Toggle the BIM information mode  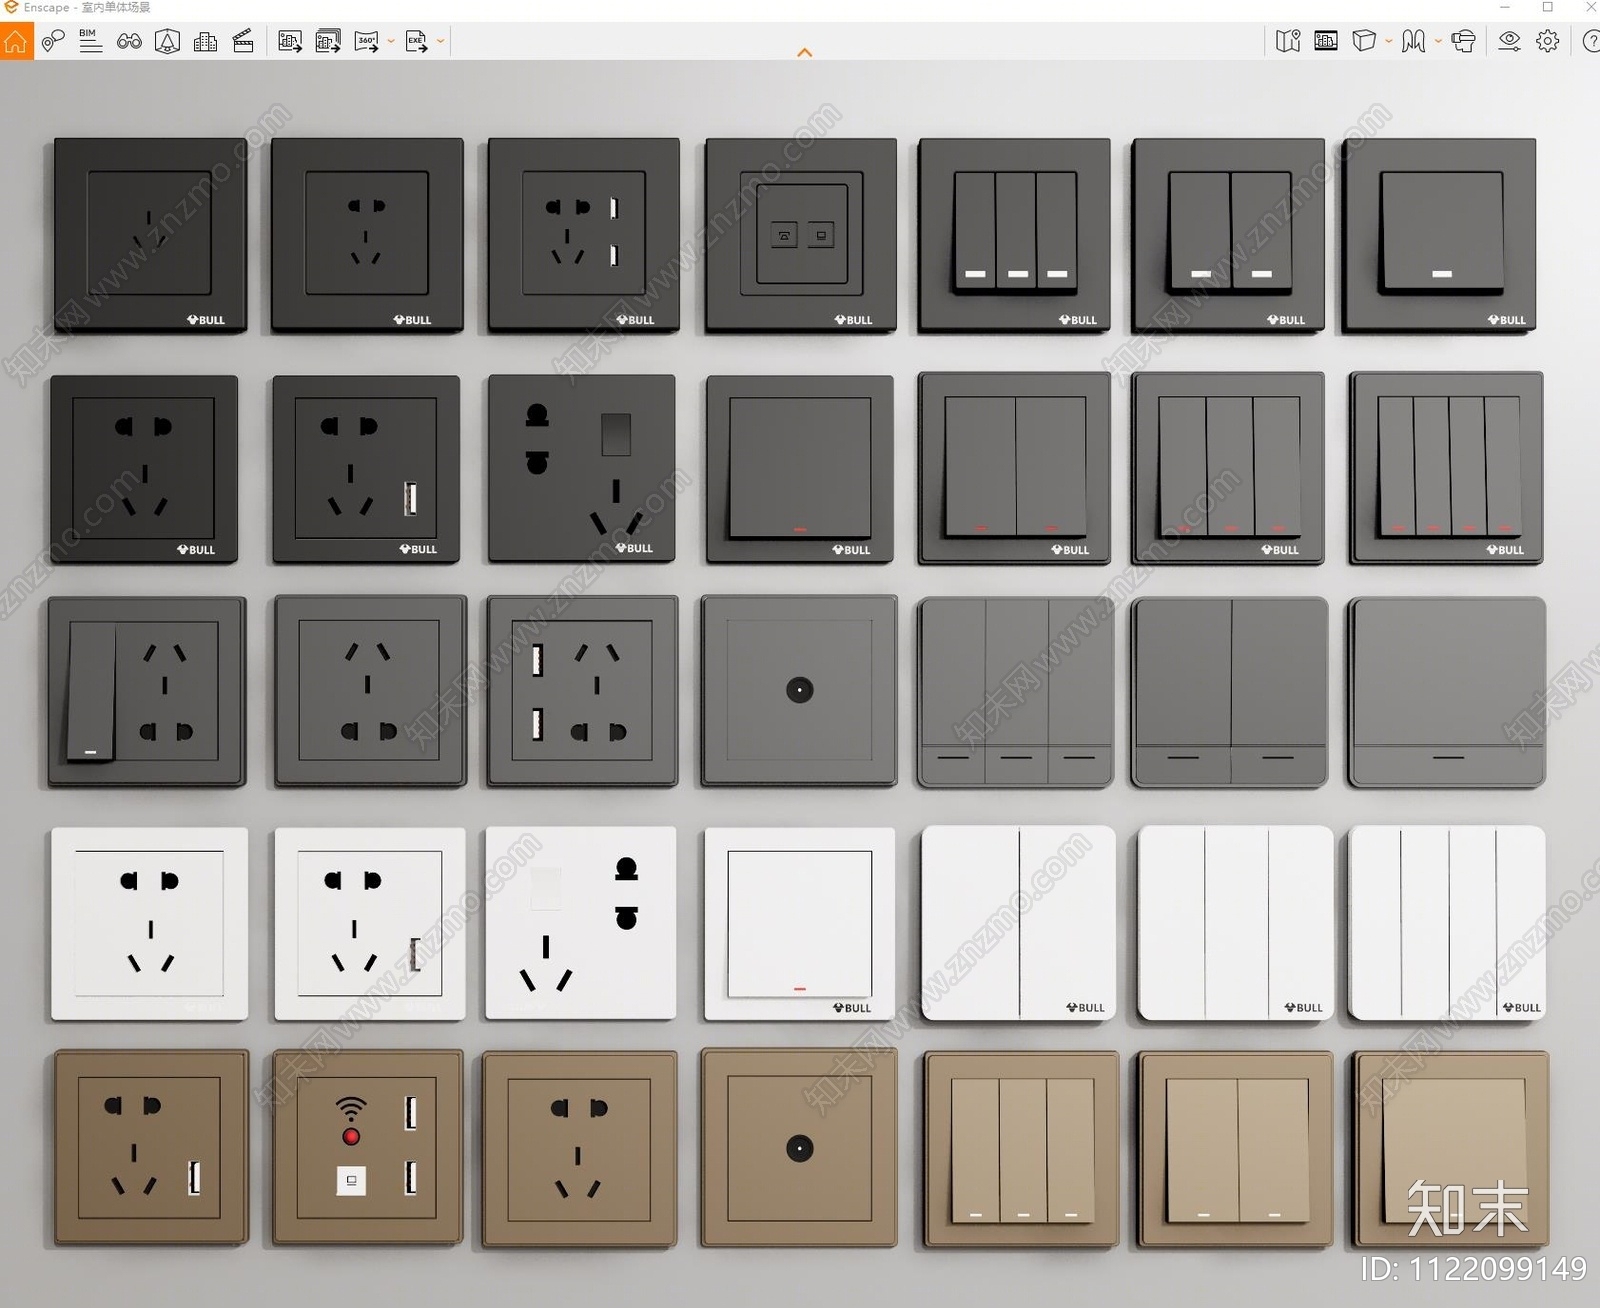pyautogui.click(x=90, y=41)
